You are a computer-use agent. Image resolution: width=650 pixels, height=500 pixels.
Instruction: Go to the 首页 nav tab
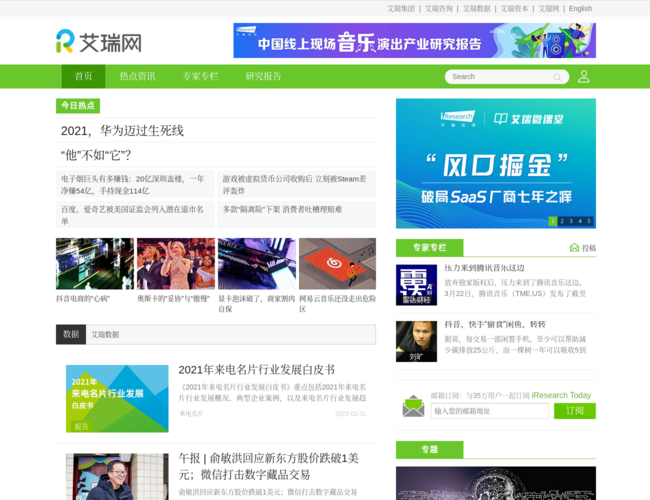pyautogui.click(x=83, y=76)
